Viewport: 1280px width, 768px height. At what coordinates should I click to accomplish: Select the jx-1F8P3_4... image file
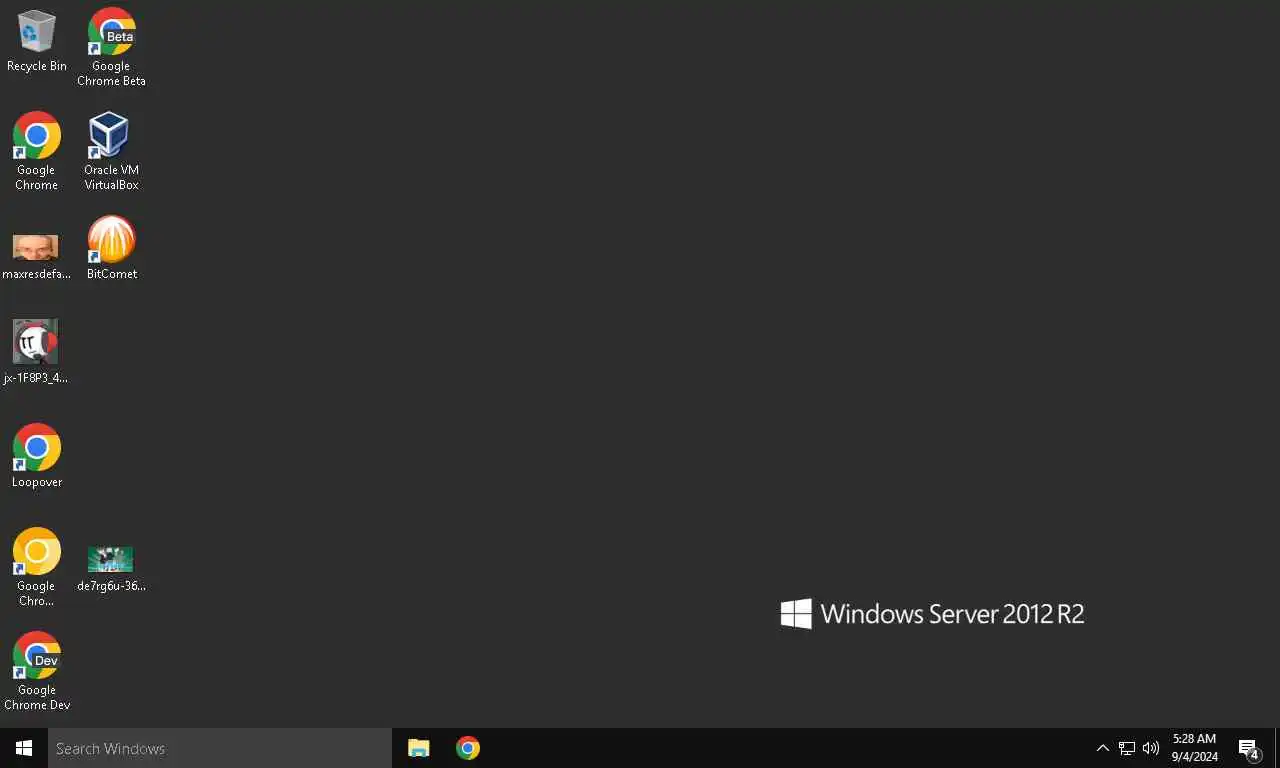[x=37, y=352]
